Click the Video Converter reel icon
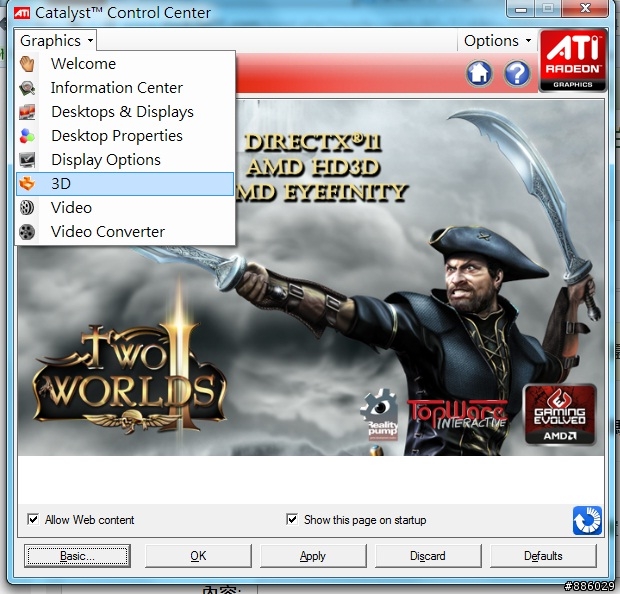This screenshot has width=620, height=594. tap(27, 232)
